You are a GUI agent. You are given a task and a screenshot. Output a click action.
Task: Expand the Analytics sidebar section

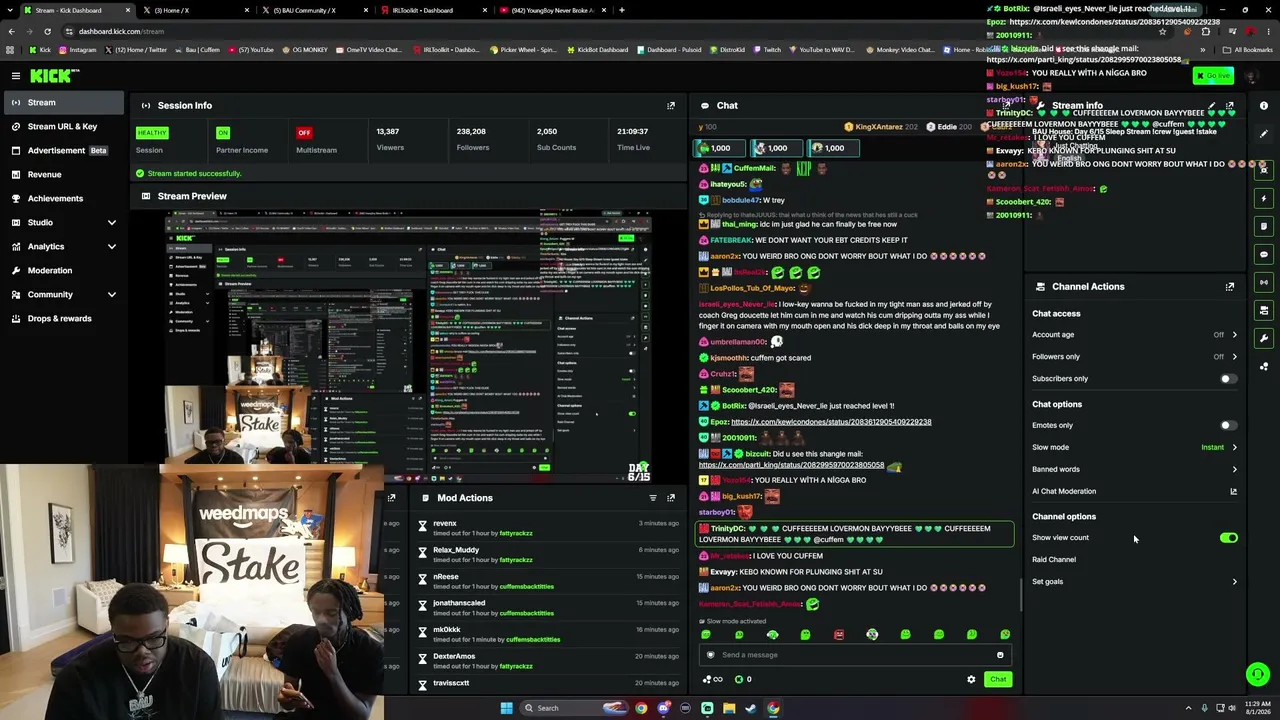pyautogui.click(x=112, y=246)
